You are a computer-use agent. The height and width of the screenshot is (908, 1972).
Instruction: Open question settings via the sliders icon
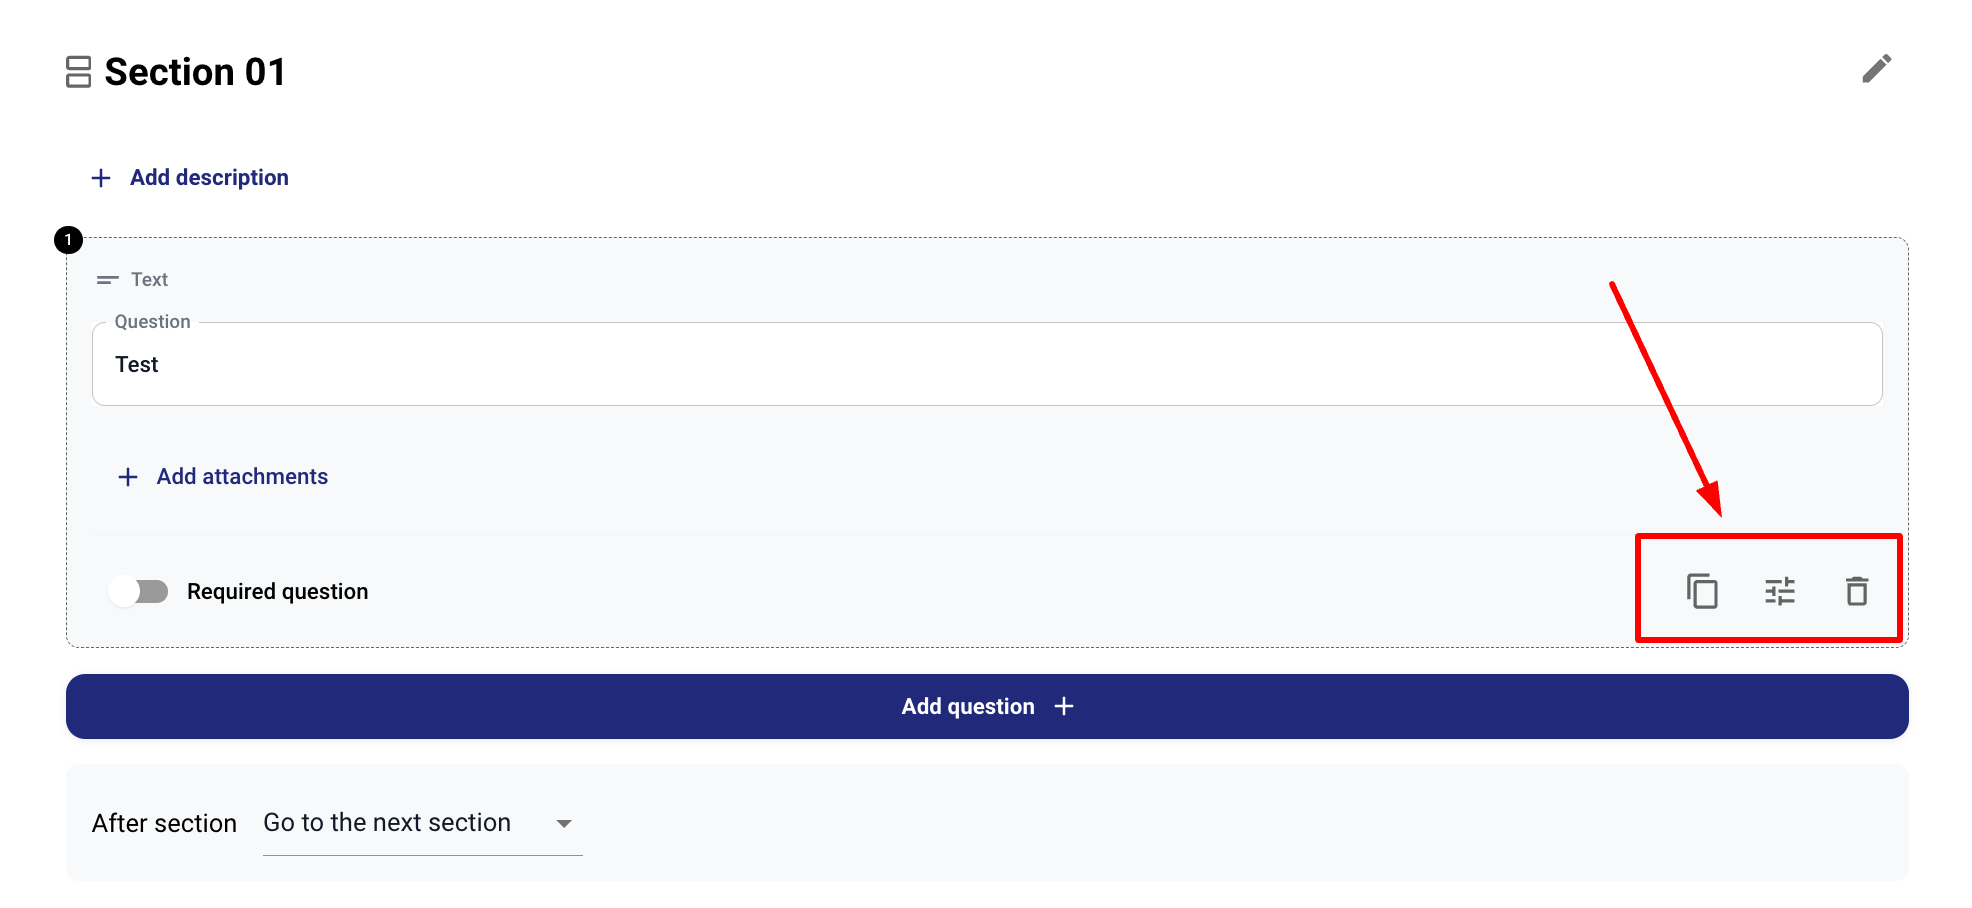tap(1780, 591)
